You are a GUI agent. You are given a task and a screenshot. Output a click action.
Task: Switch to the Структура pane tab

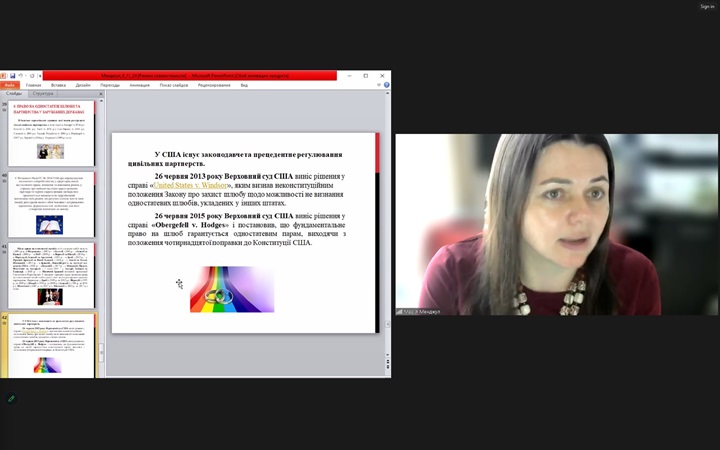pyautogui.click(x=43, y=93)
